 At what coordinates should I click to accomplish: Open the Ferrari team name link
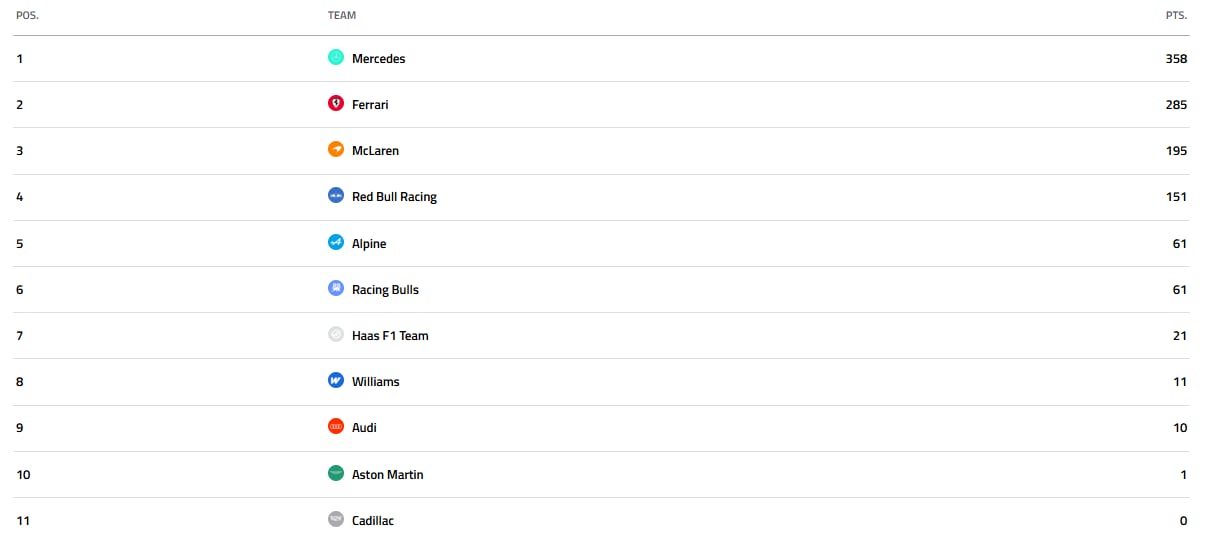click(370, 105)
